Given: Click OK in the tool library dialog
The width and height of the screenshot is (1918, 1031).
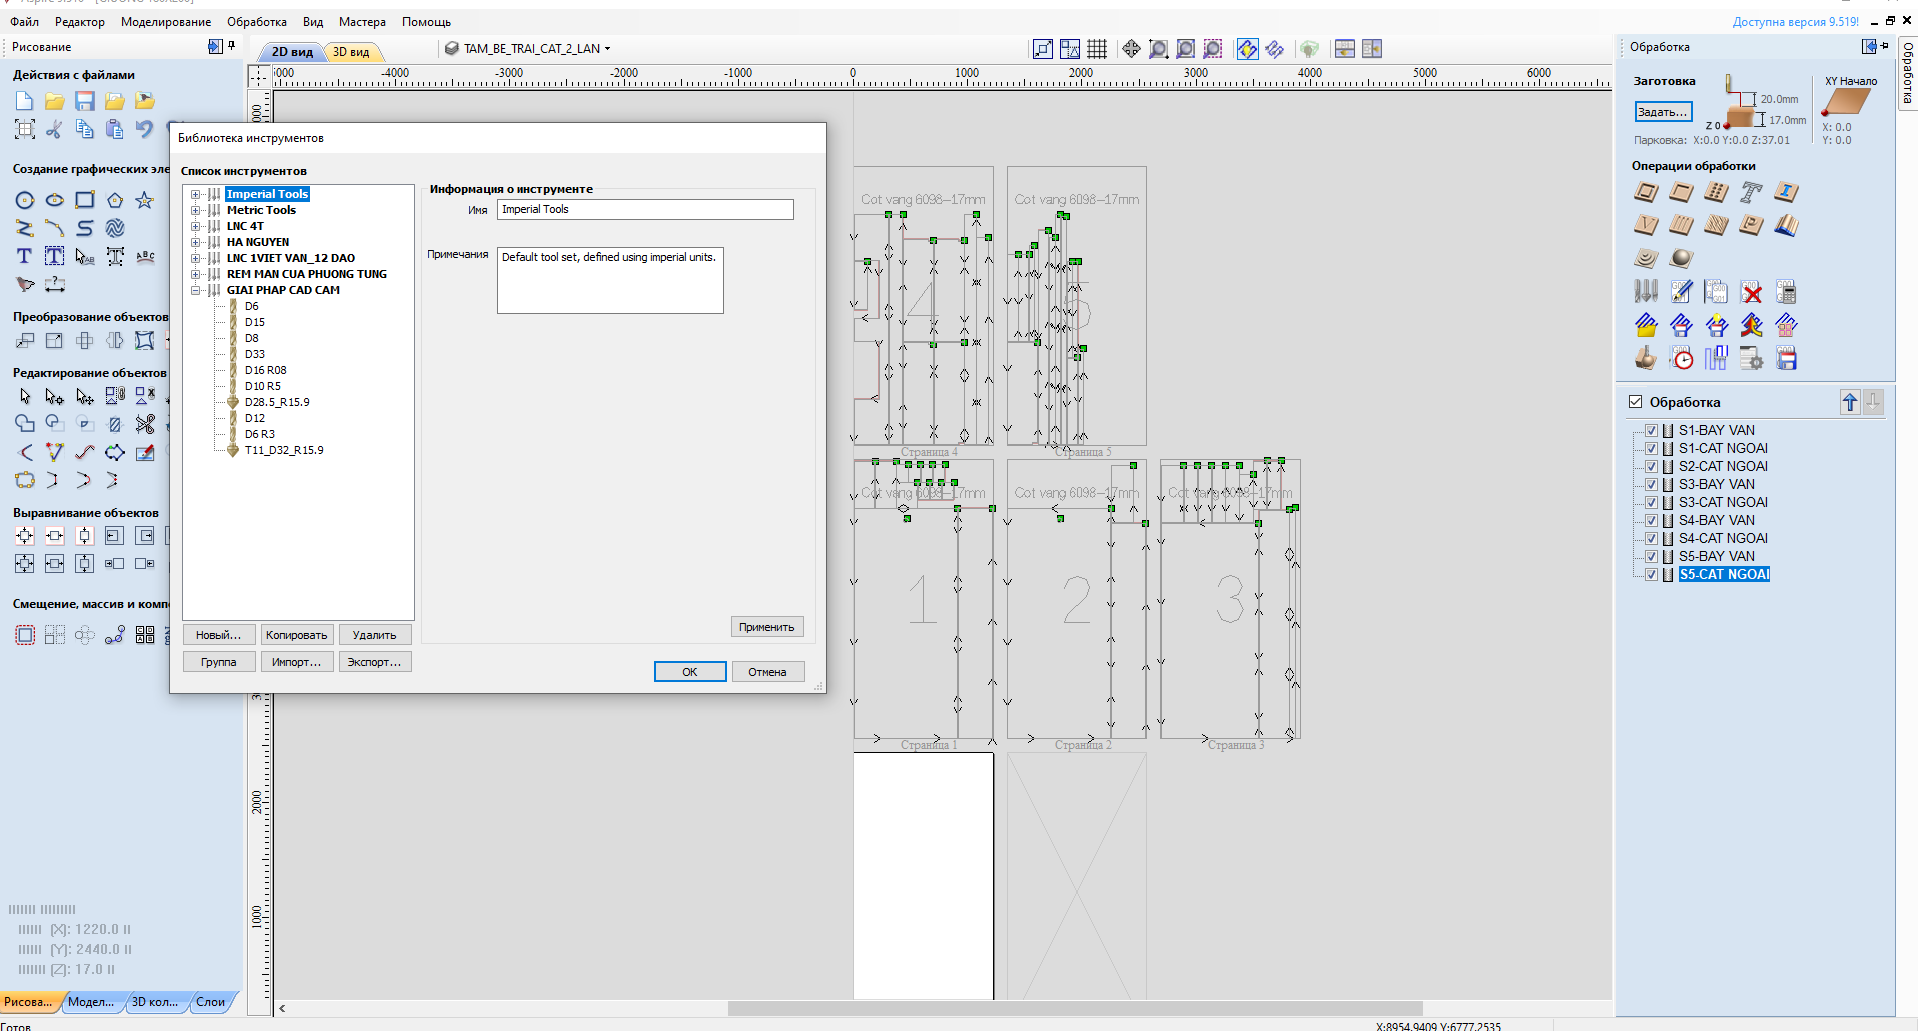Looking at the screenshot, I should tap(690, 672).
